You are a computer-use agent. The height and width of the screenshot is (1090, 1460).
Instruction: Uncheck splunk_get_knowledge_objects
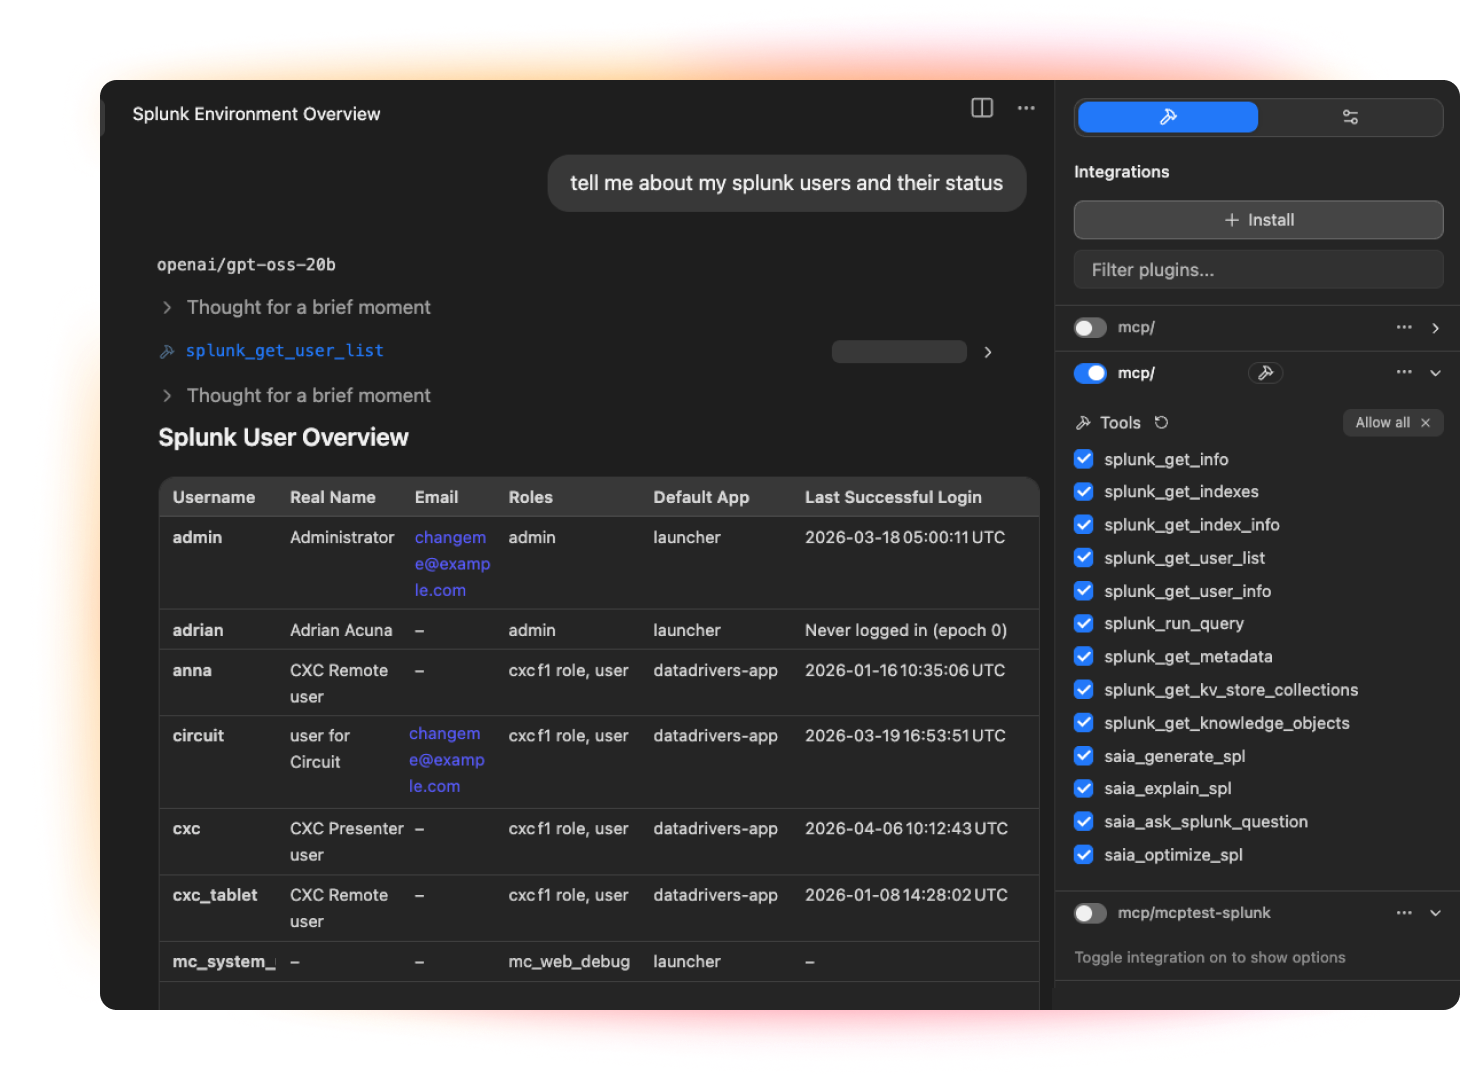(x=1083, y=723)
